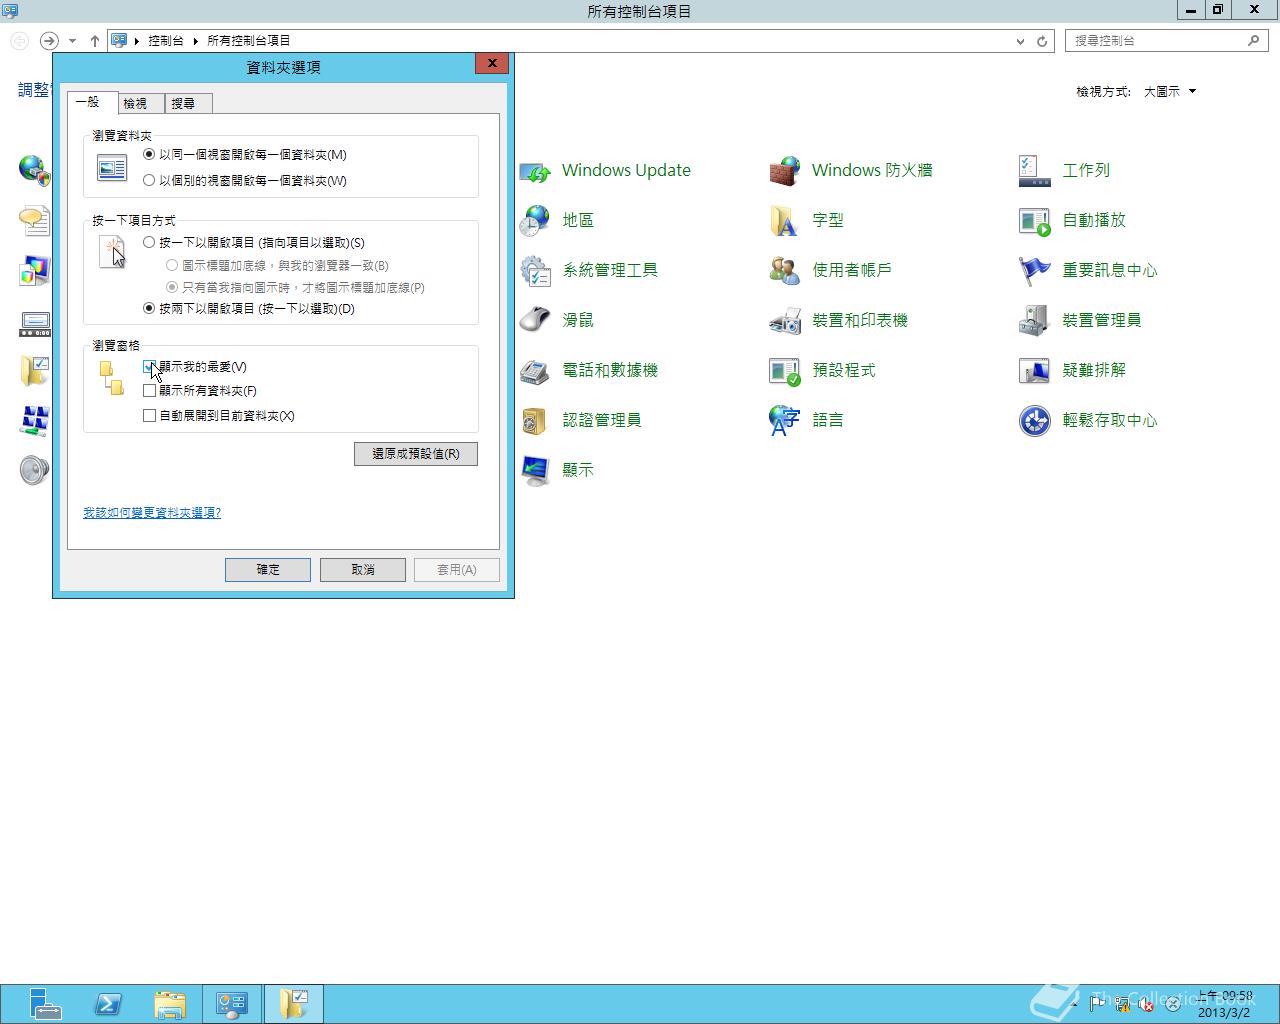
Task: Open the 自動播放 icon
Action: click(1035, 221)
